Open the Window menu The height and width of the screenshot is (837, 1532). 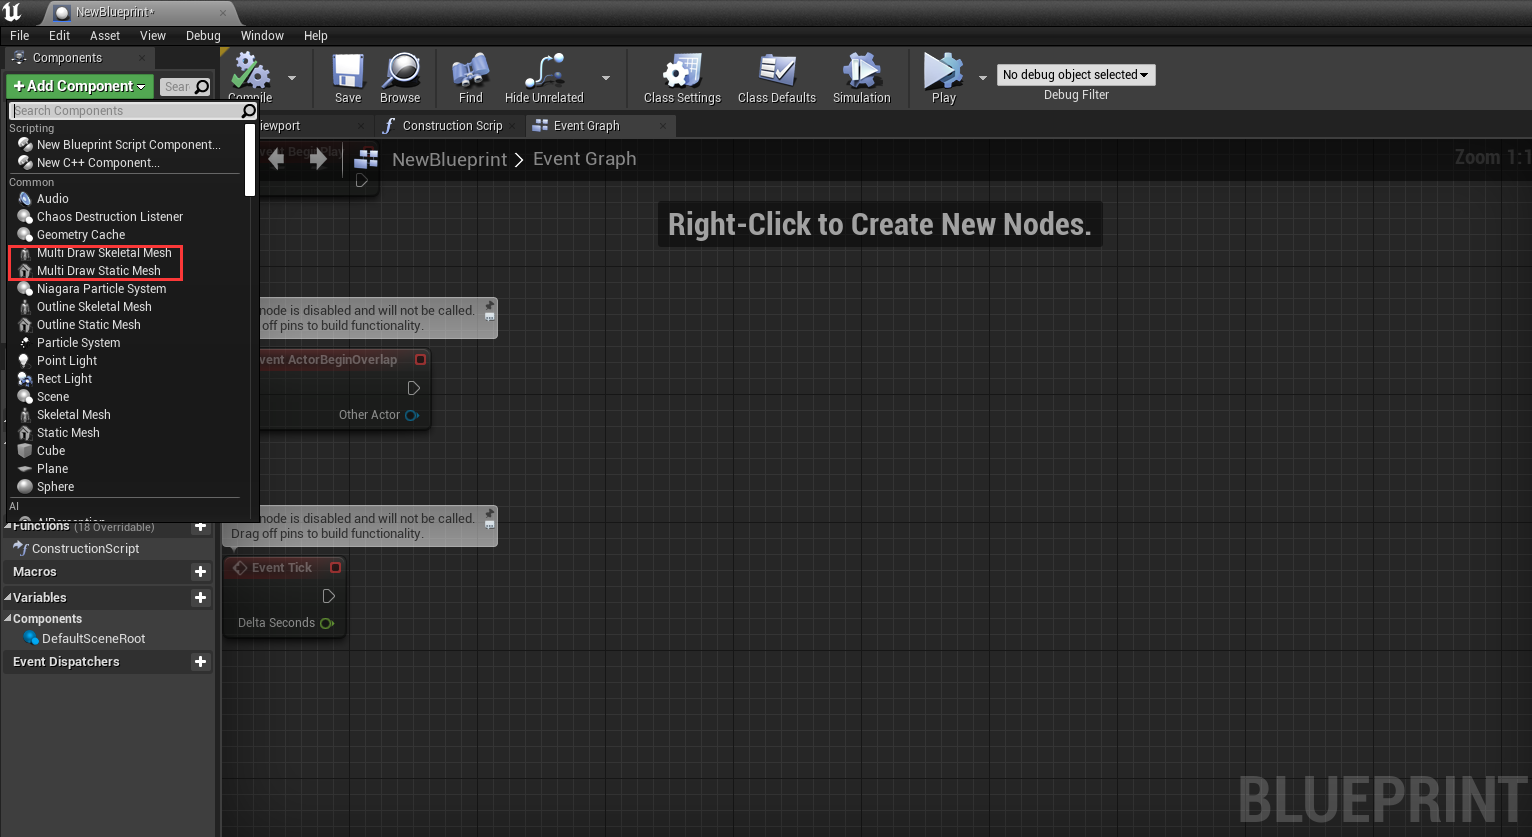pyautogui.click(x=262, y=35)
